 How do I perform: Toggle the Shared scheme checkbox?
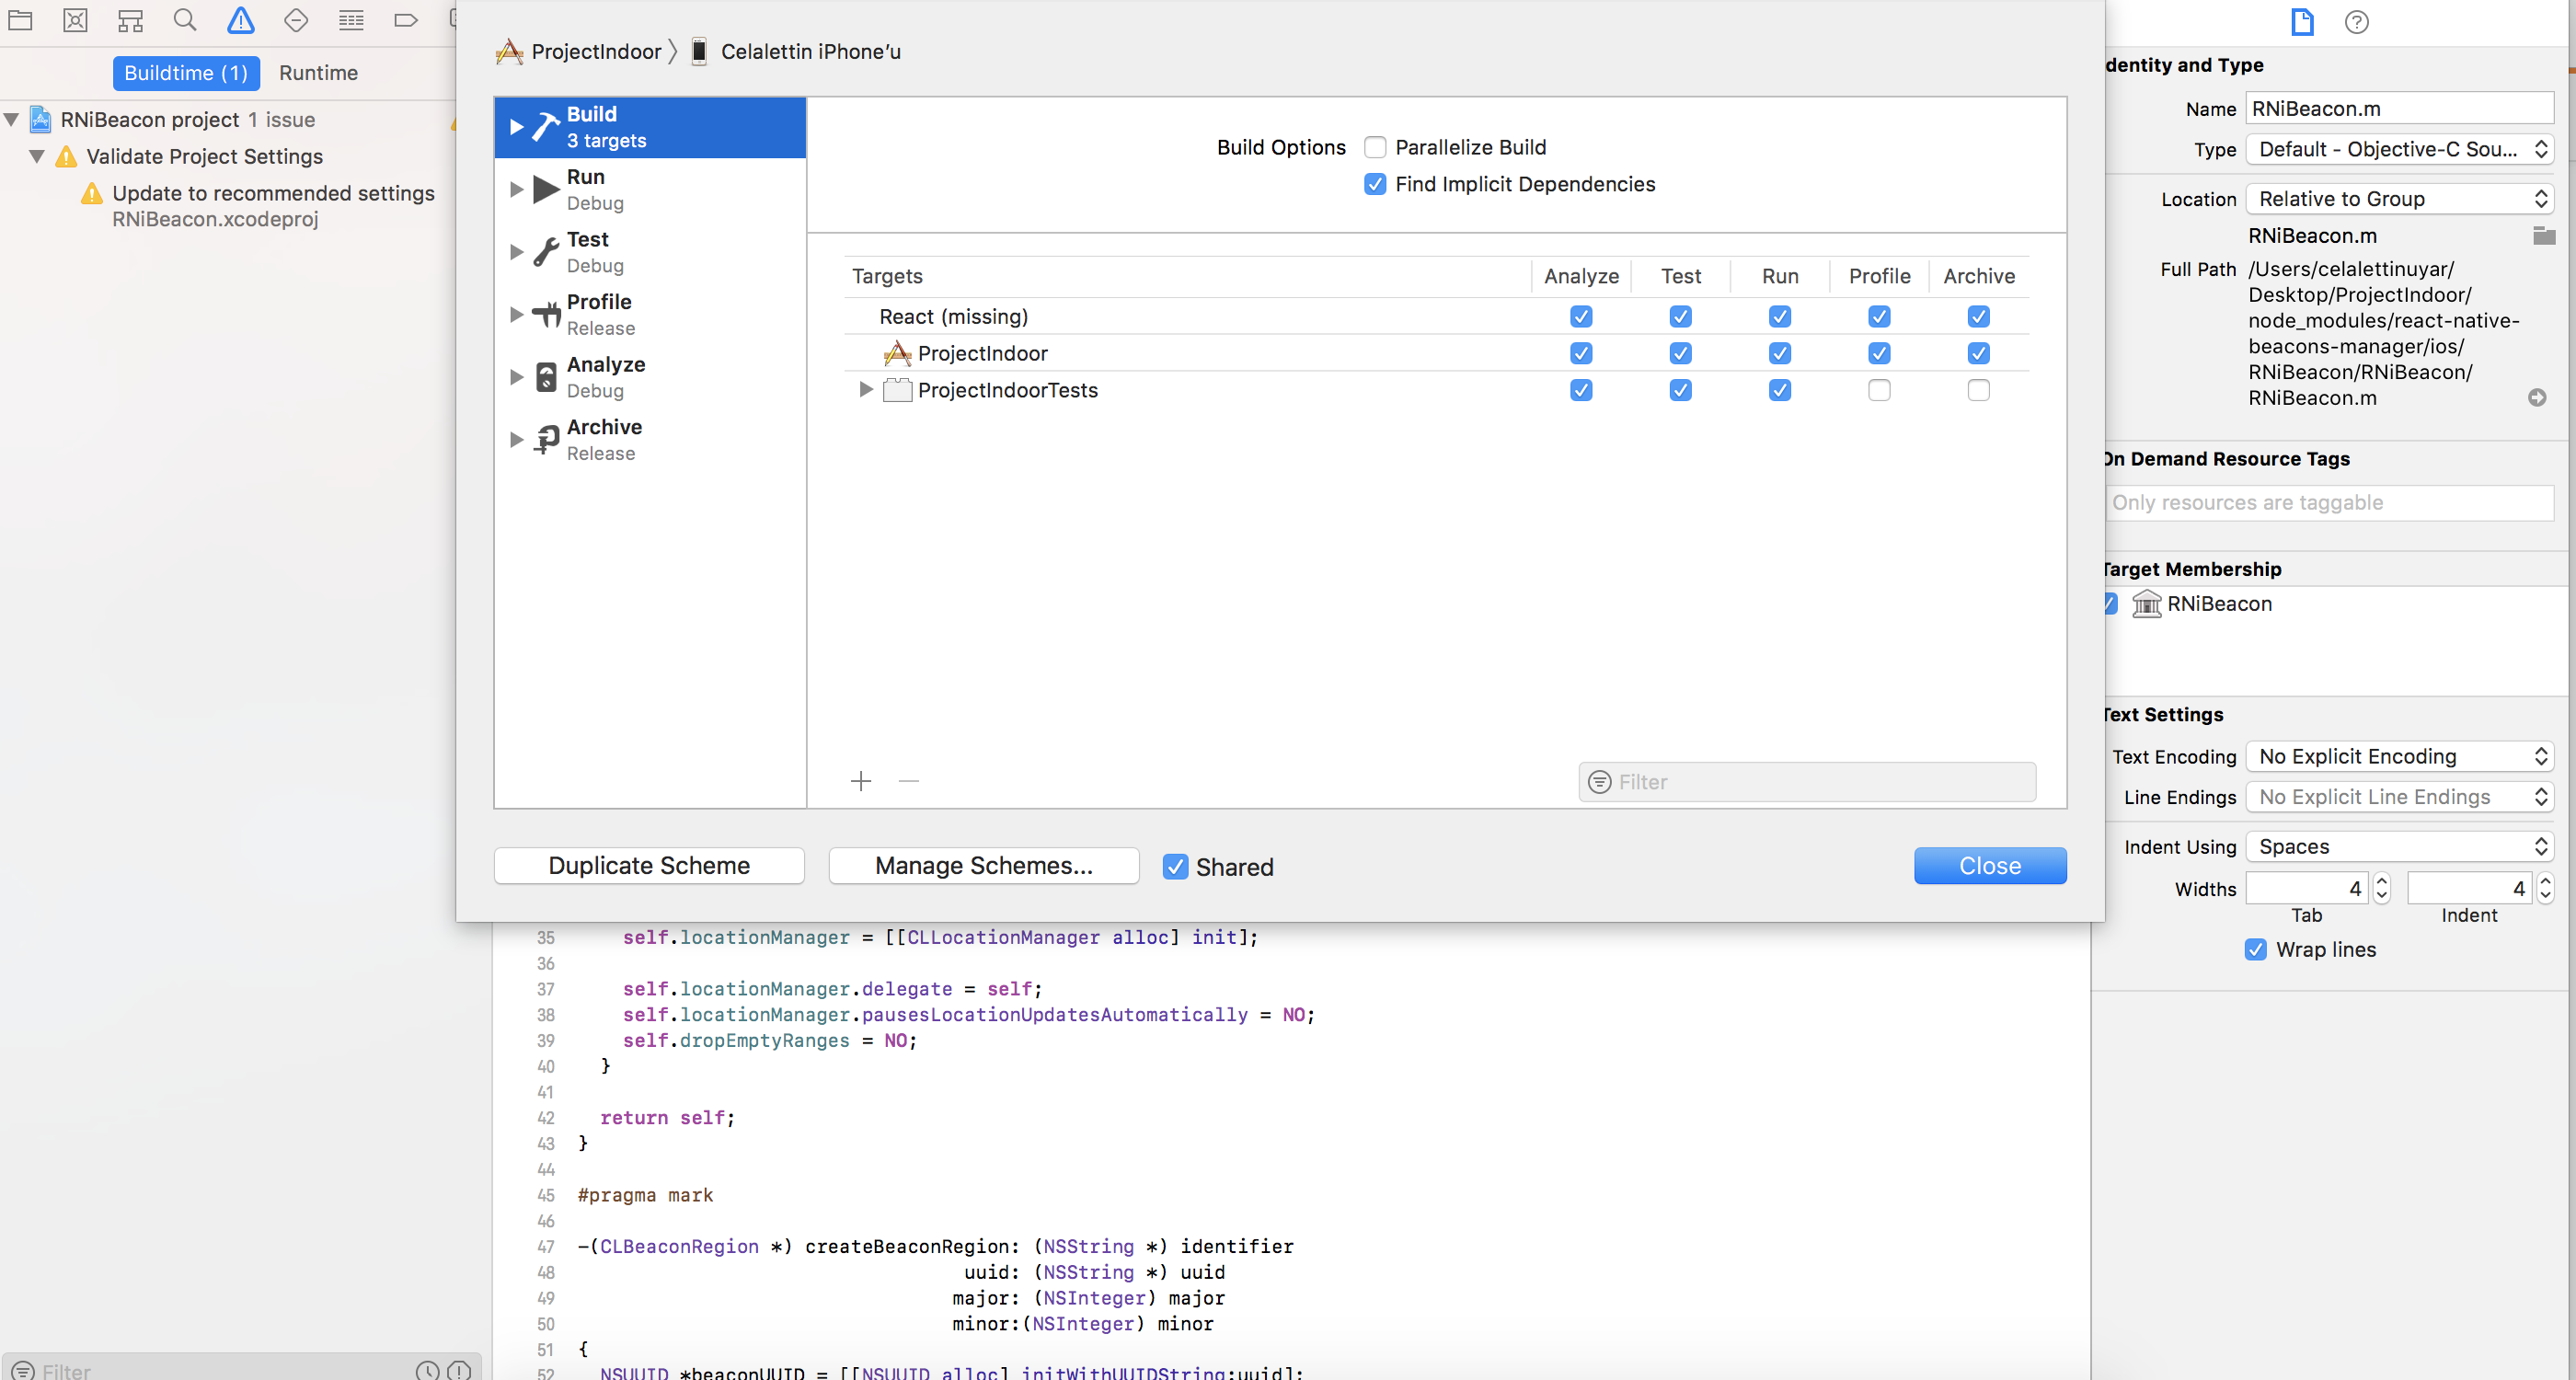[x=1176, y=867]
